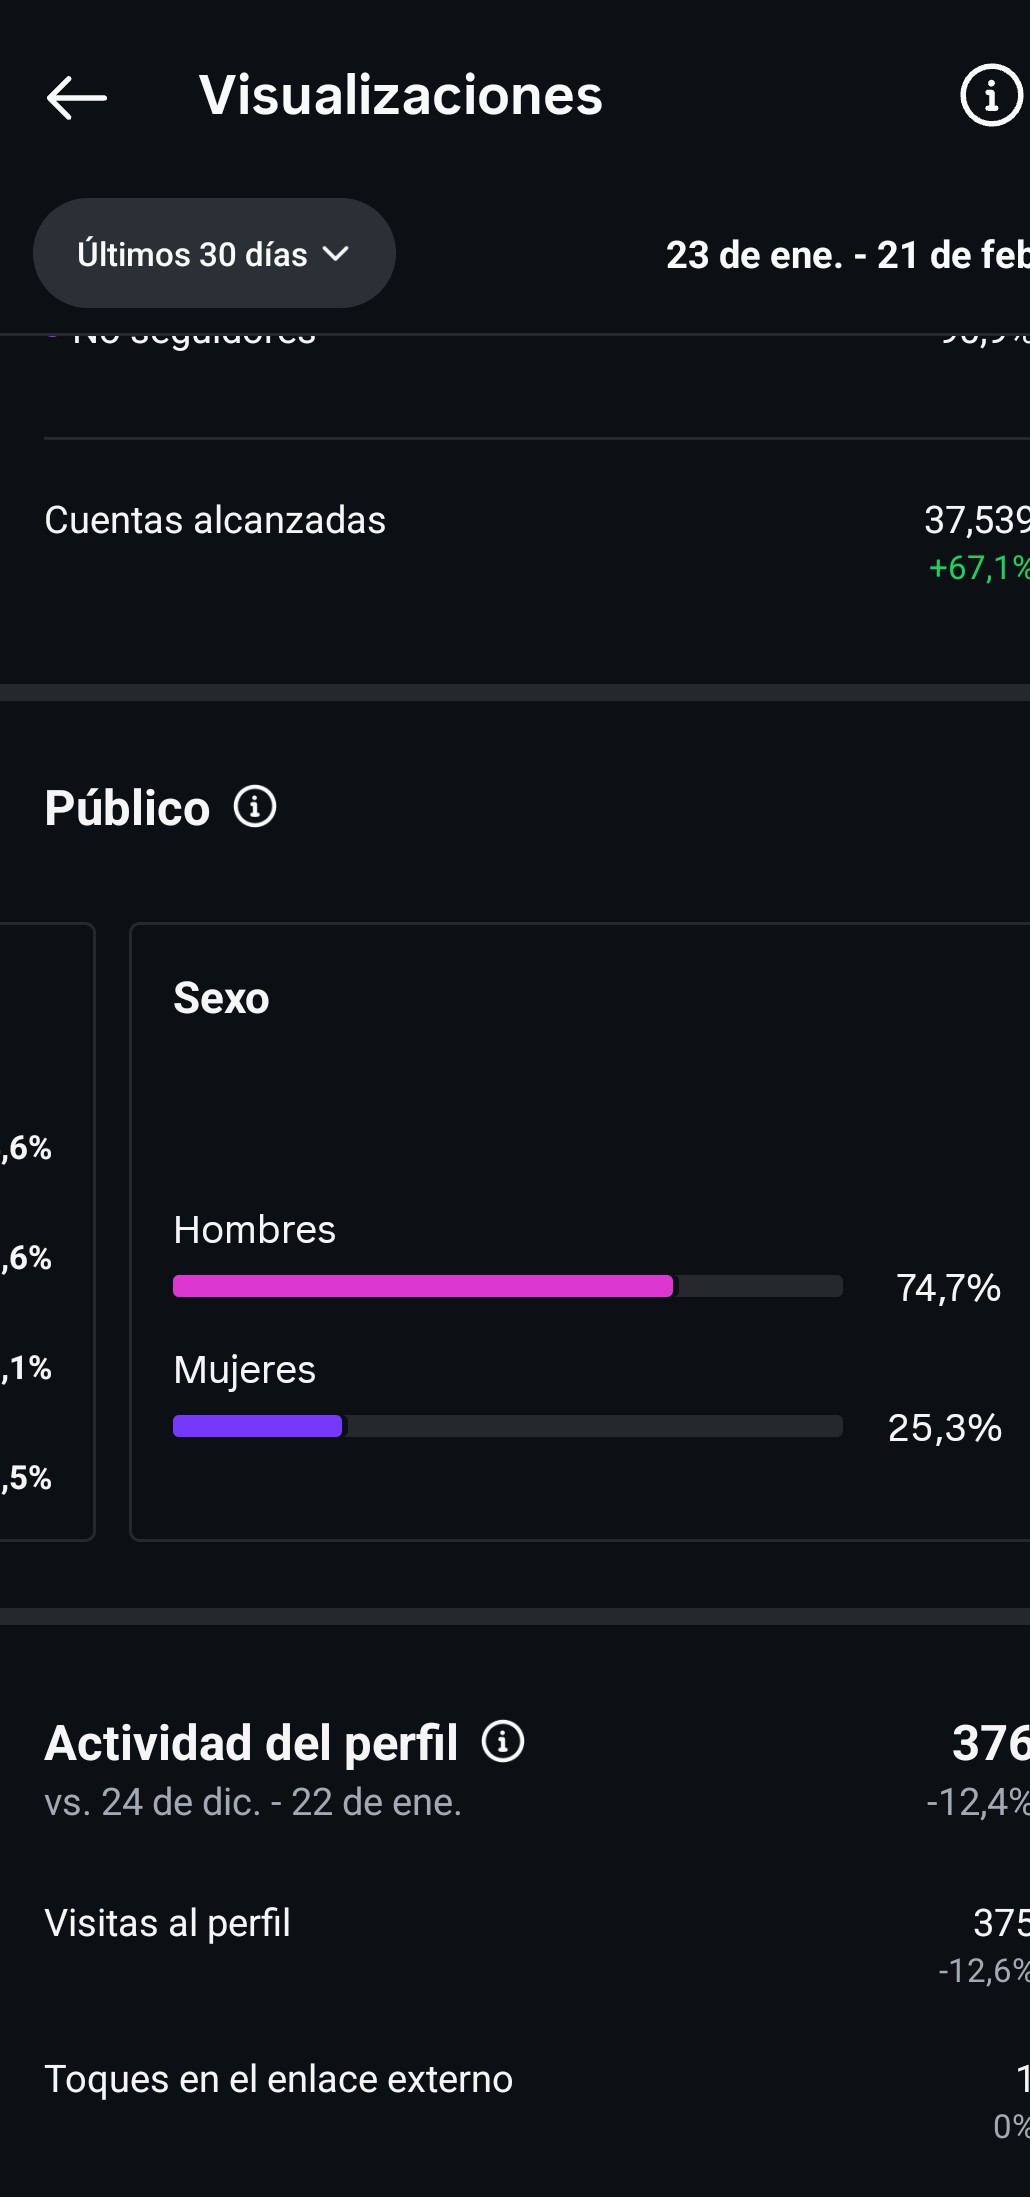Screen dimensions: 1030x2197
Task: Tap the chevron in the date filter
Action: click(336, 254)
